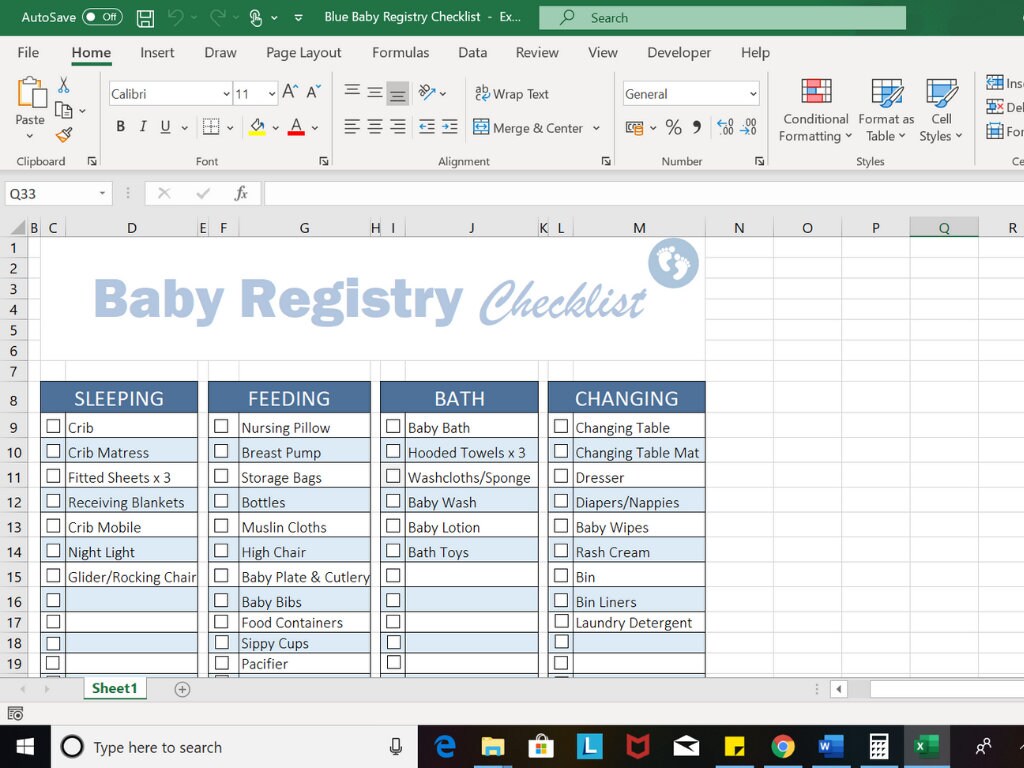Tick the Nursing Pillow checkbox
The image size is (1024, 768).
point(223,427)
